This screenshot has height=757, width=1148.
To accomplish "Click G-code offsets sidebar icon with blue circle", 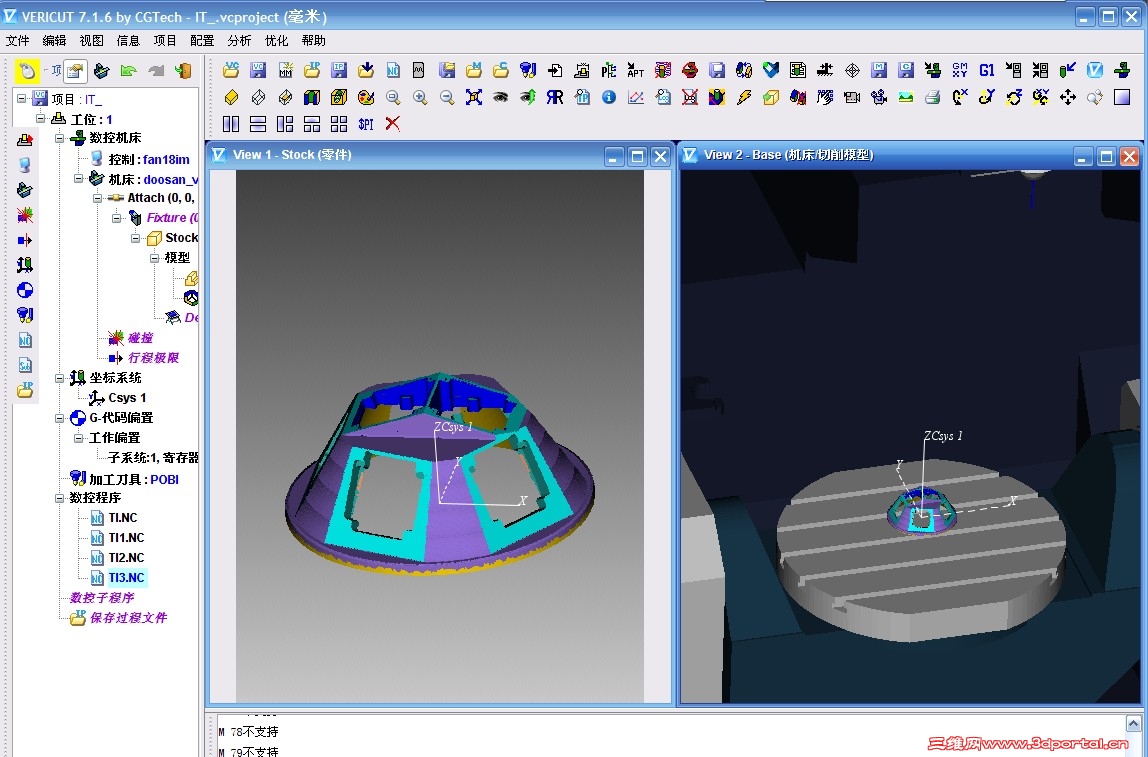I will point(25,290).
